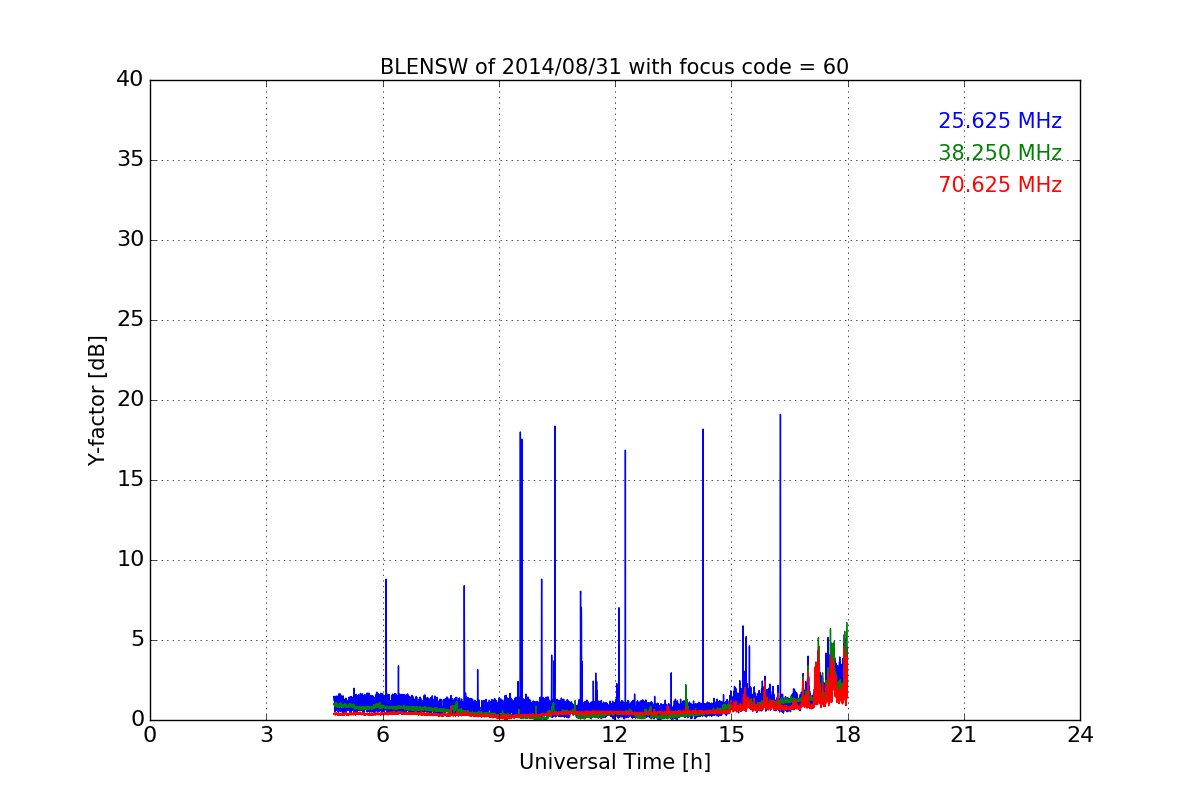Click x-axis tick label 18
1200x800 pixels.
(848, 735)
